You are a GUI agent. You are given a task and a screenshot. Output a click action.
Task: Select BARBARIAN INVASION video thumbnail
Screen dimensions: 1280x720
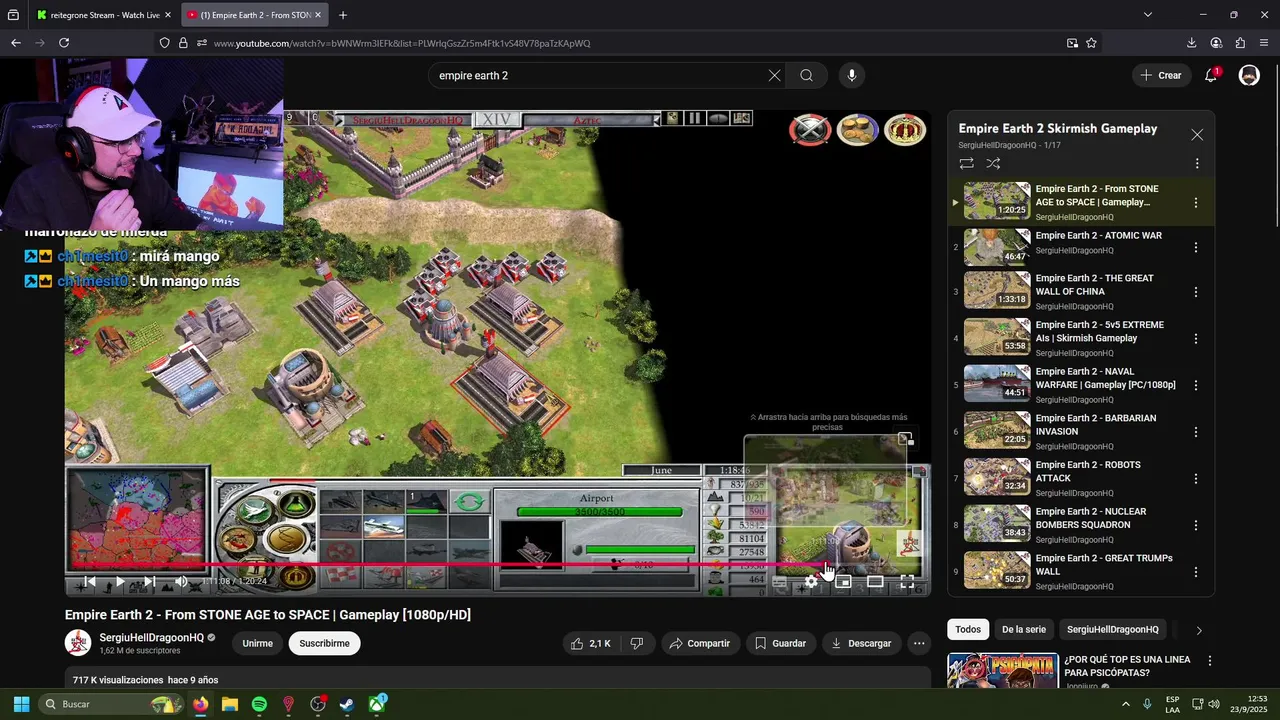[997, 430]
